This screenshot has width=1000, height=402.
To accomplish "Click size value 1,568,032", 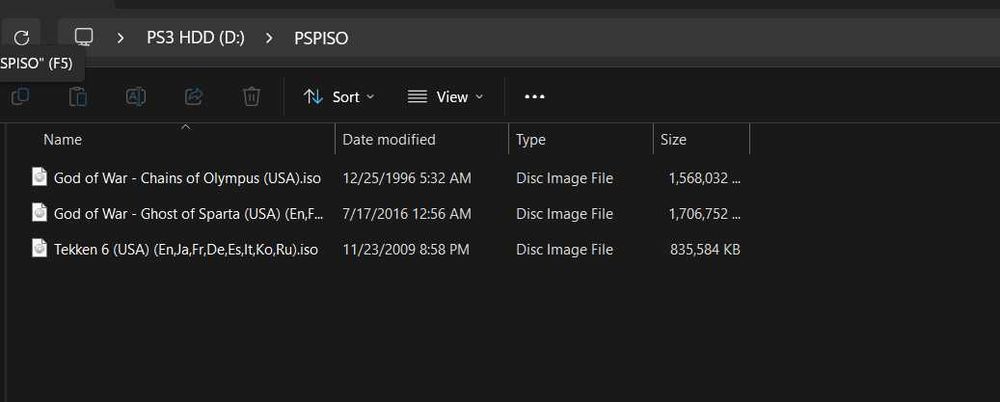I will 705,178.
